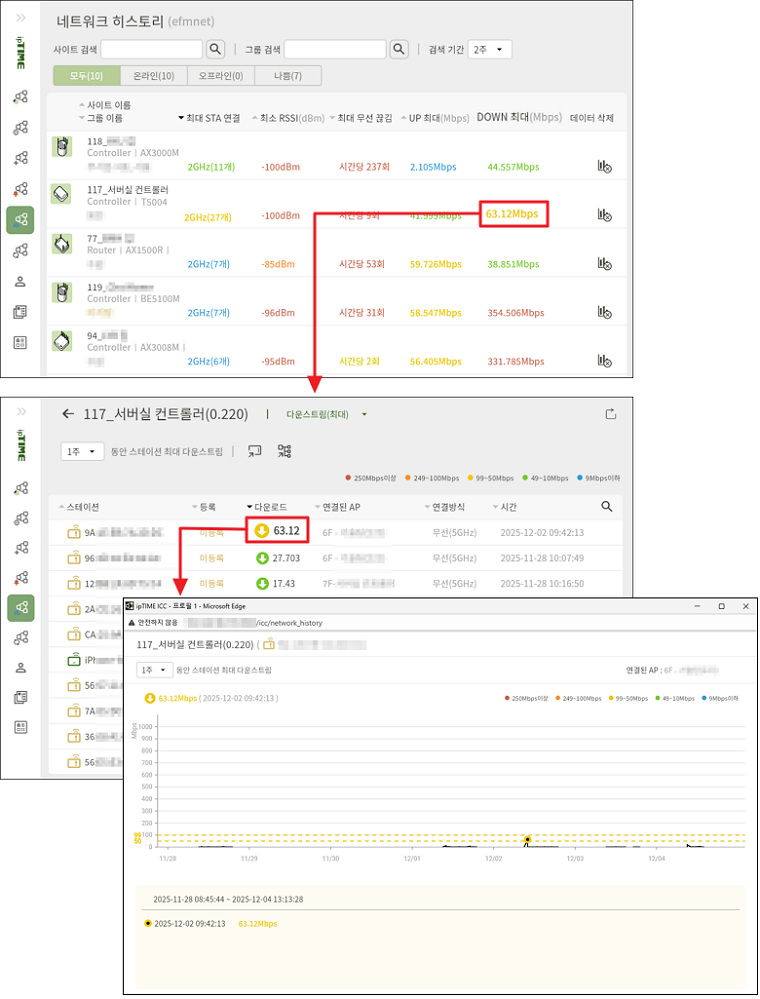Open the 다운스트림(최대) metric dropdown
This screenshot has height=999, width=760.
326,414
